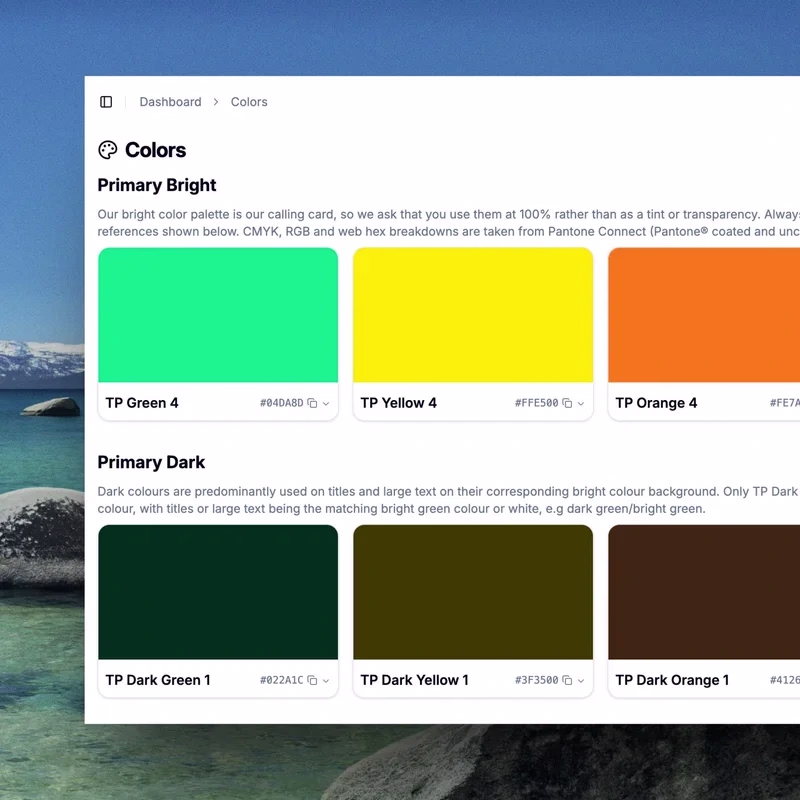This screenshot has width=800, height=800.
Task: Click the TP Dark Yellow 1 label
Action: (414, 680)
